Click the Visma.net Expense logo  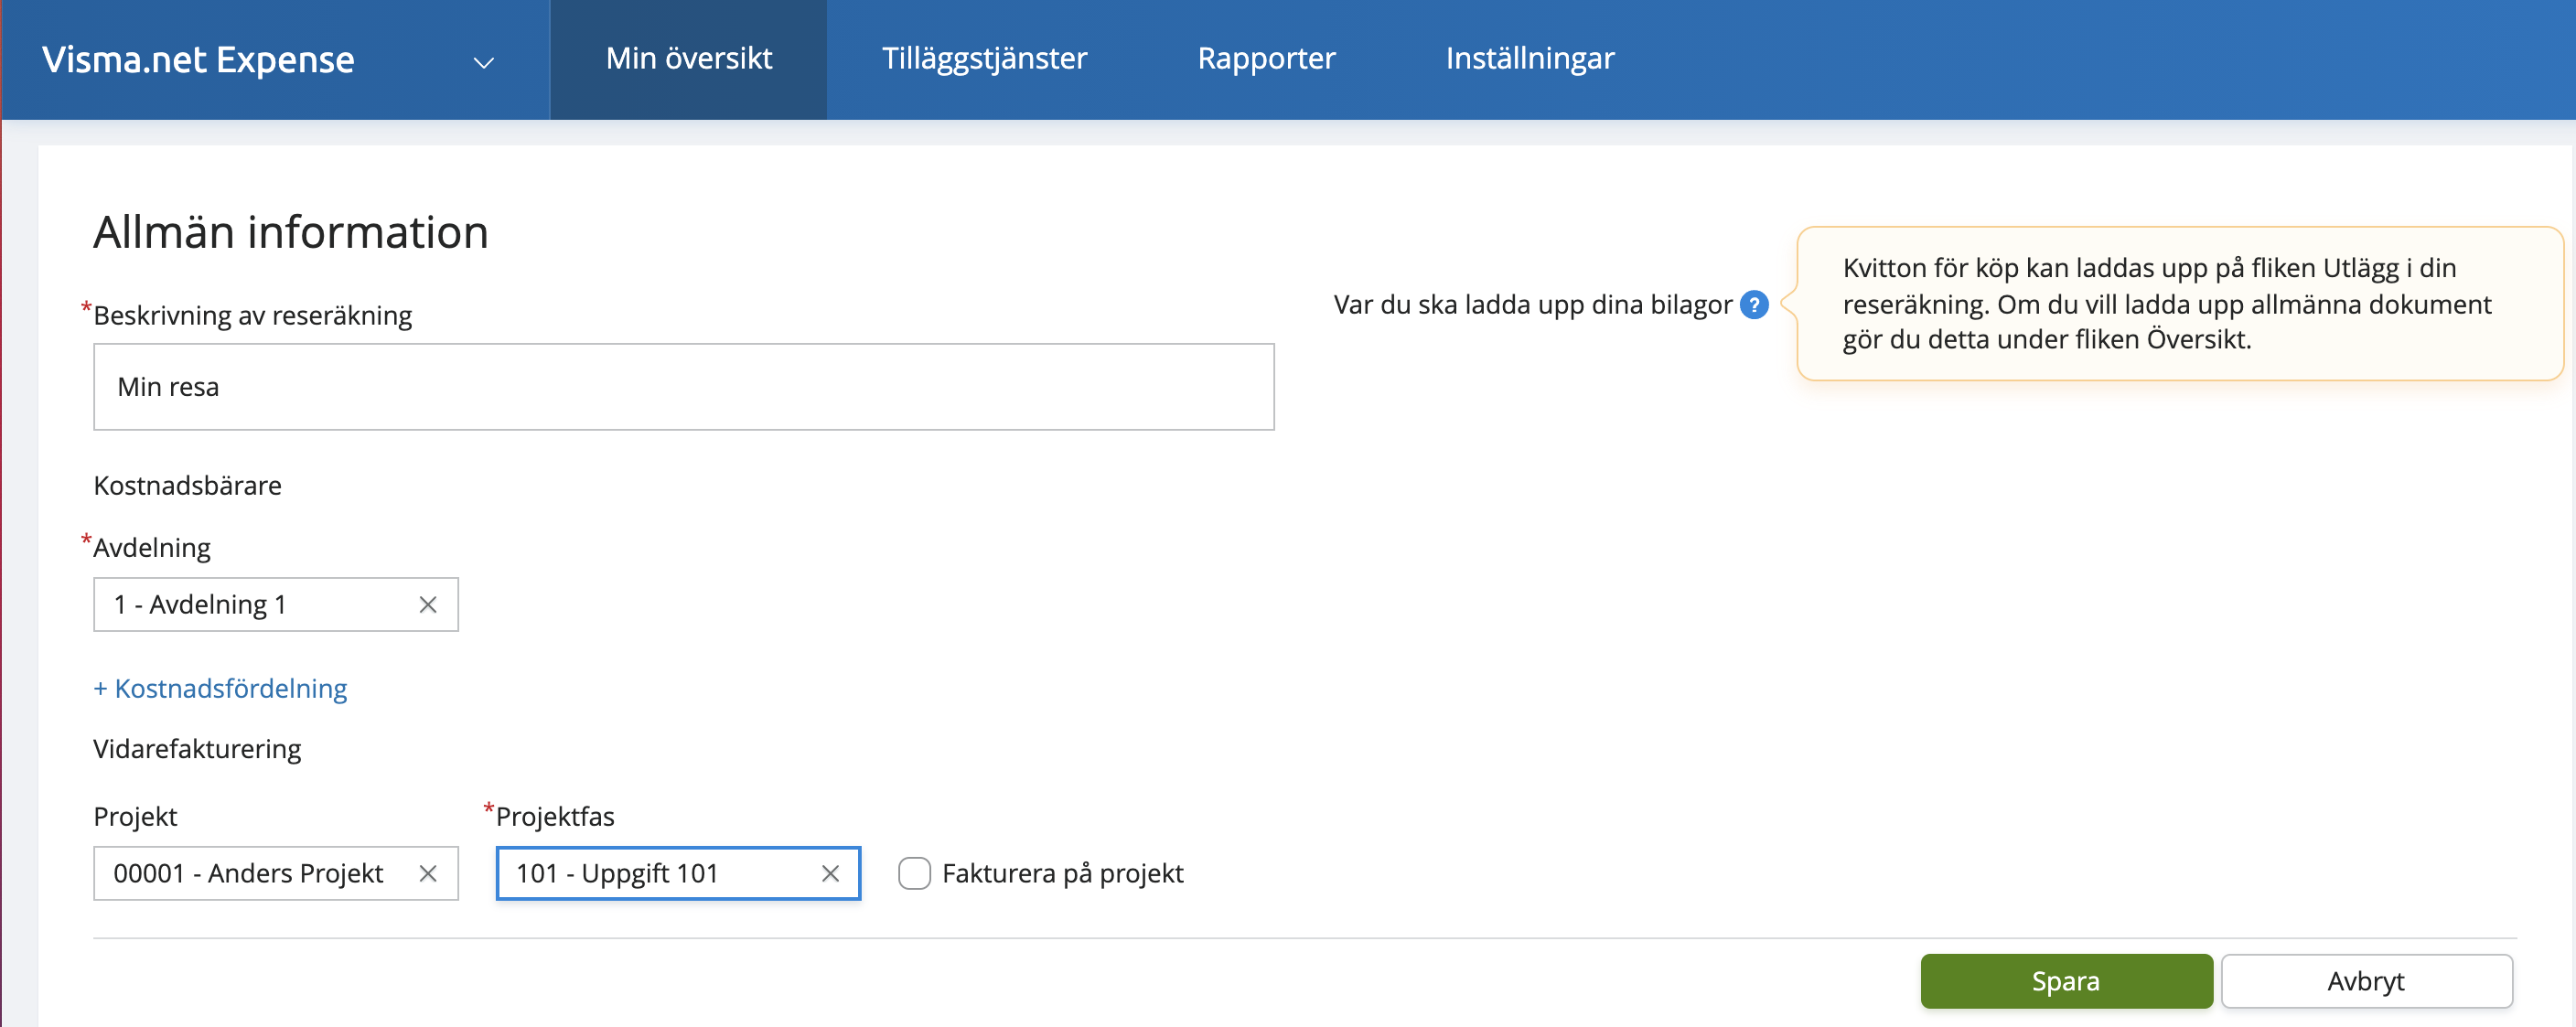point(197,60)
